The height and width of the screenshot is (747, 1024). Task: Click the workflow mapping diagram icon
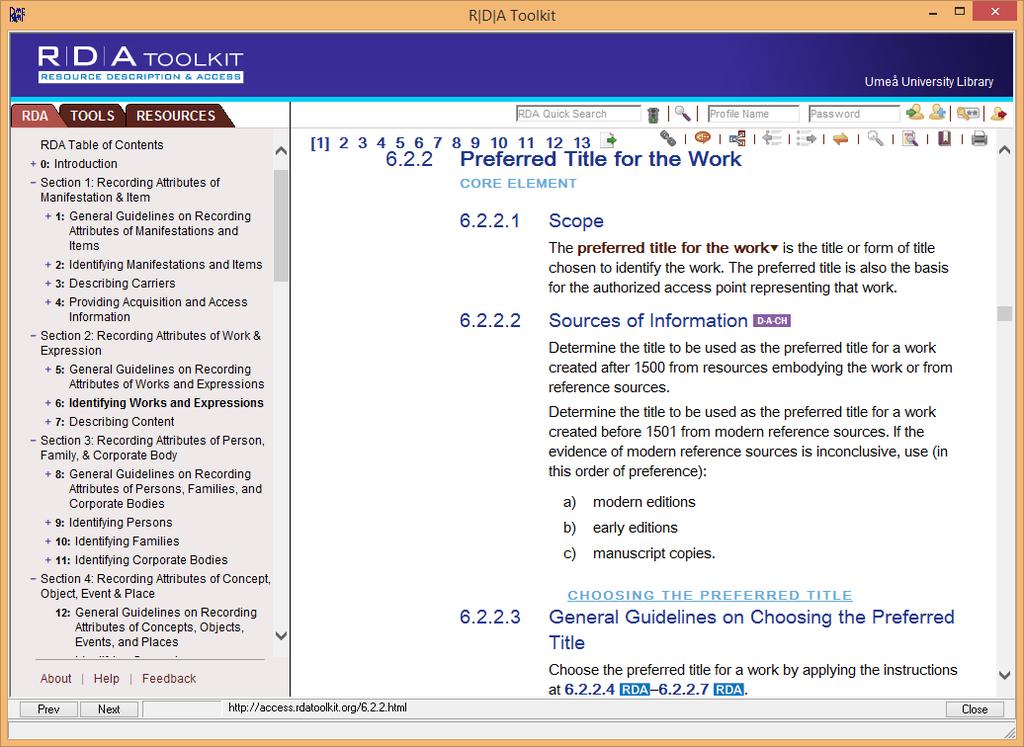pyautogui.click(x=737, y=138)
